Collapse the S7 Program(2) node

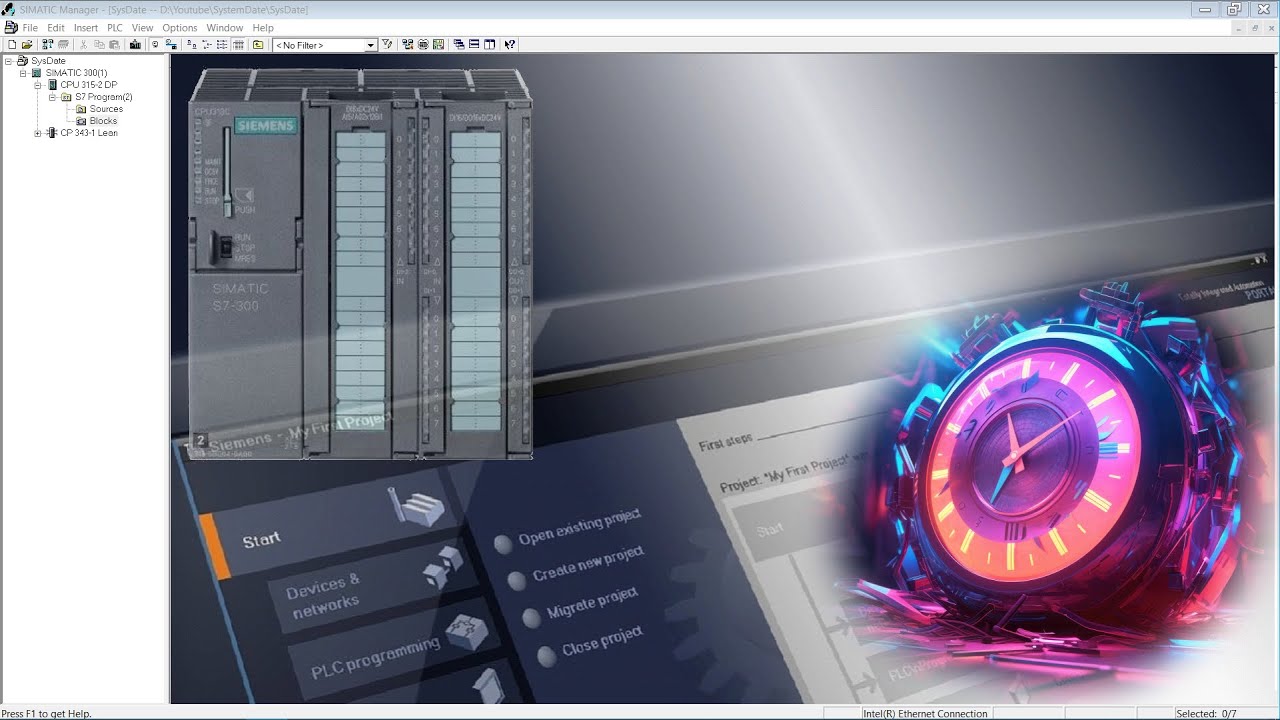click(x=52, y=97)
